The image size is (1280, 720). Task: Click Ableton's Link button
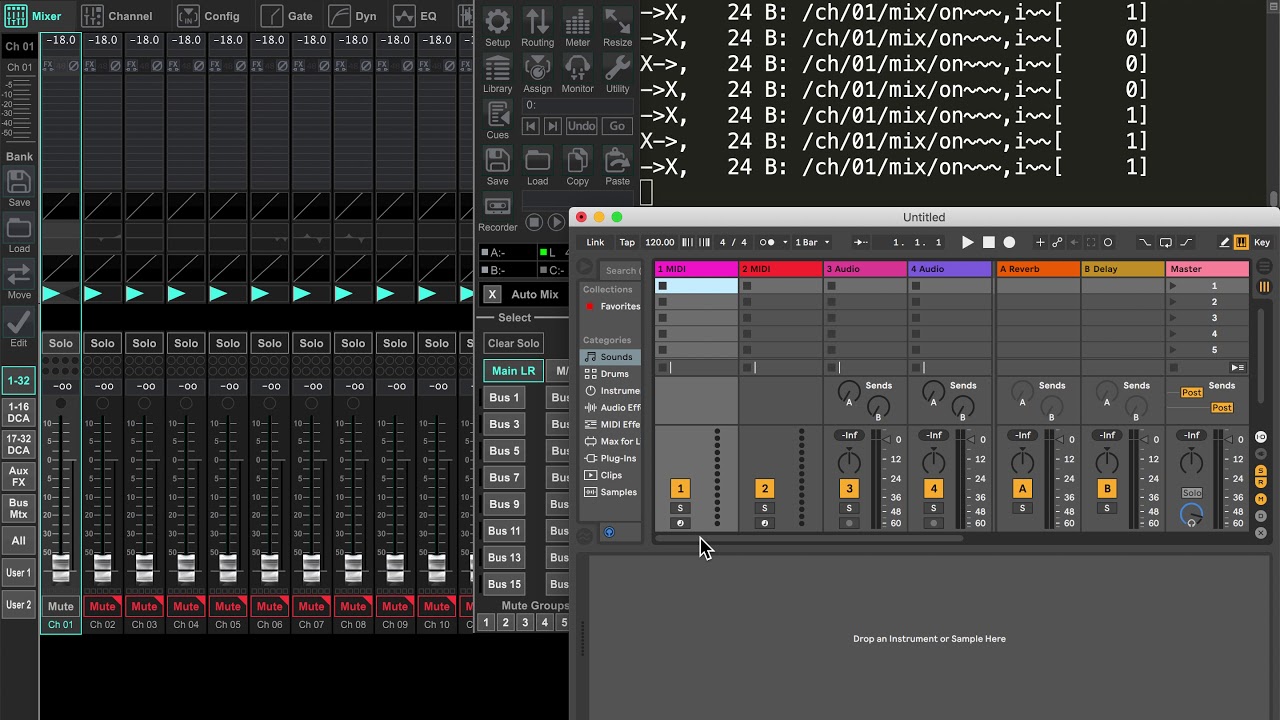pos(595,242)
